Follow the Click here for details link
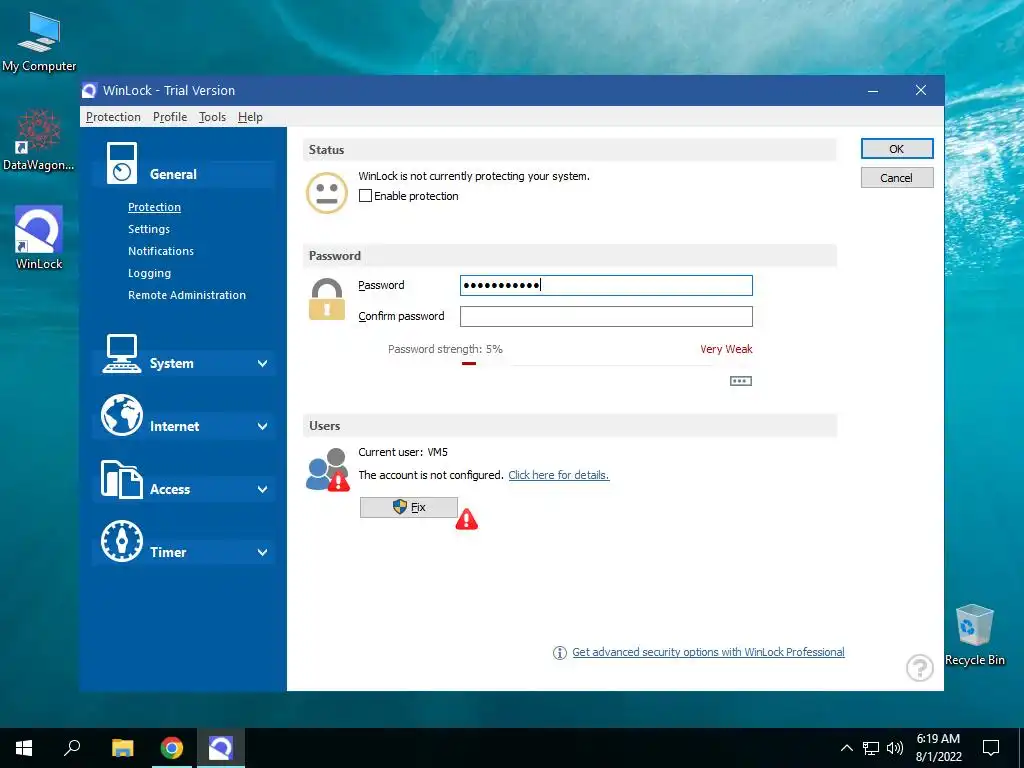 [558, 475]
